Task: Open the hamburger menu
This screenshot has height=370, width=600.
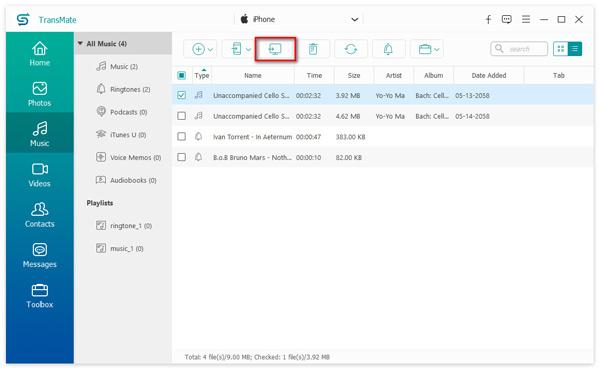Action: click(x=526, y=19)
